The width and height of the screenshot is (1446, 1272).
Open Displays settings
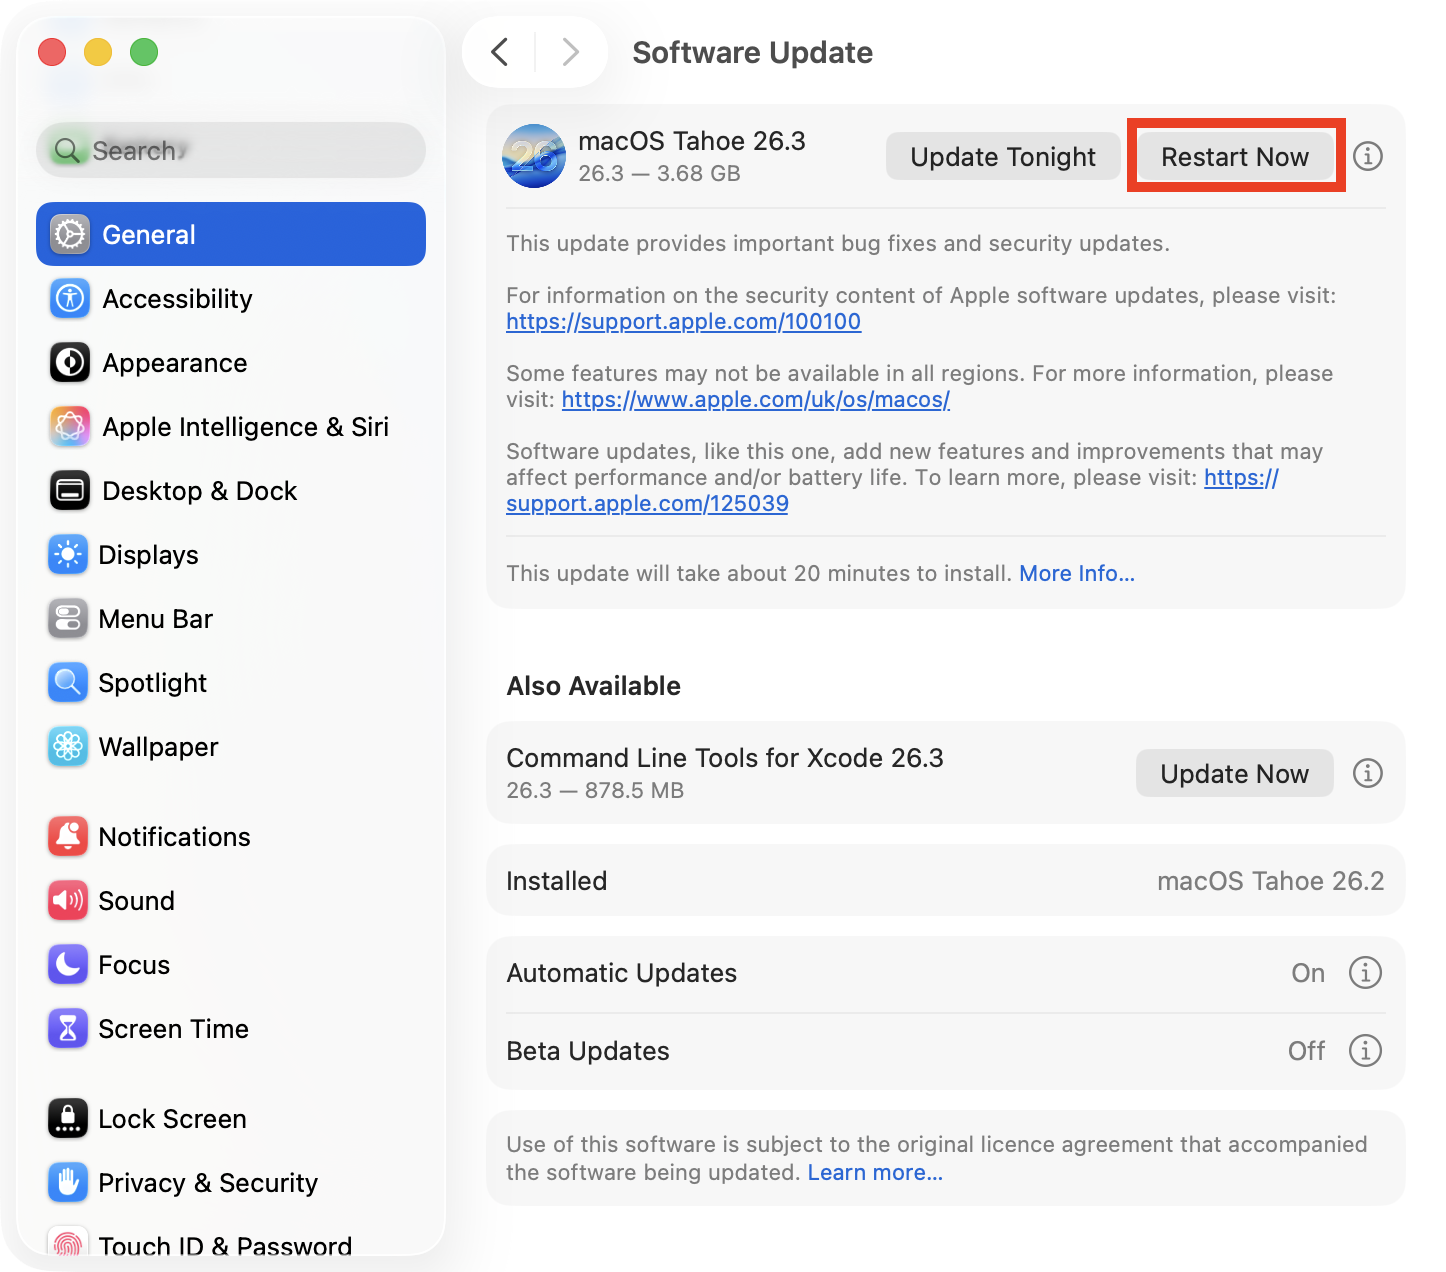(148, 555)
